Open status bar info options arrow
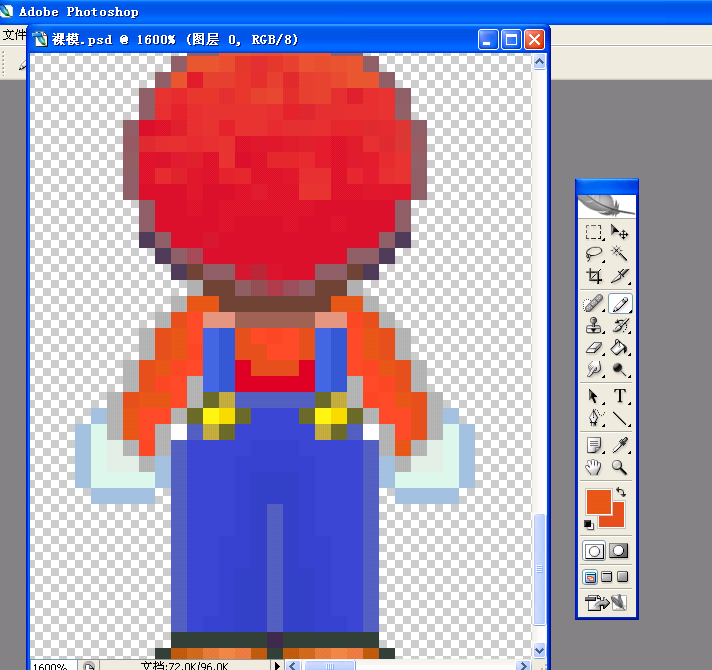The image size is (712, 670). 277,665
